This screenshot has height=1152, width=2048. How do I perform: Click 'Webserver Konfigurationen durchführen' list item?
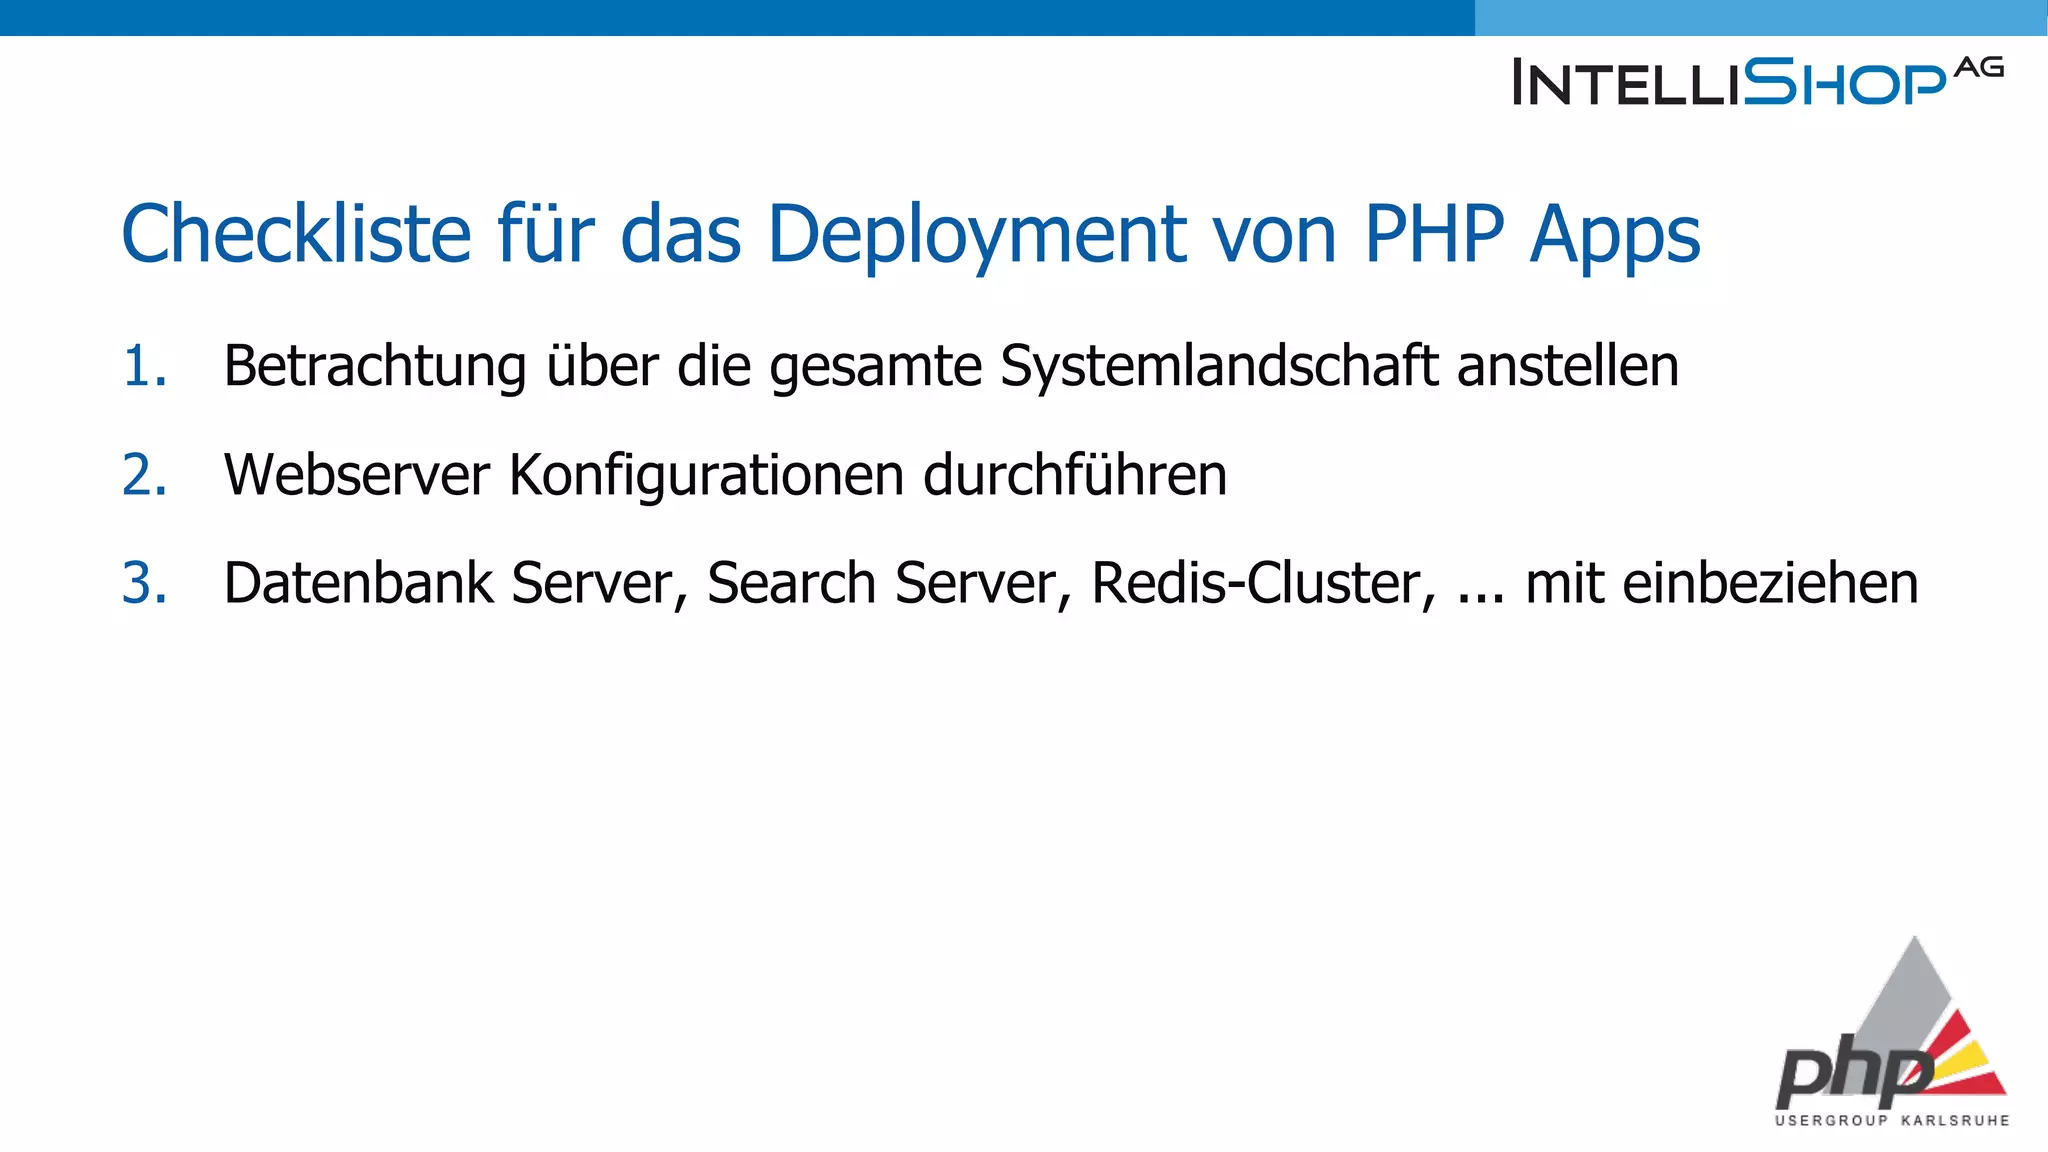tap(725, 475)
